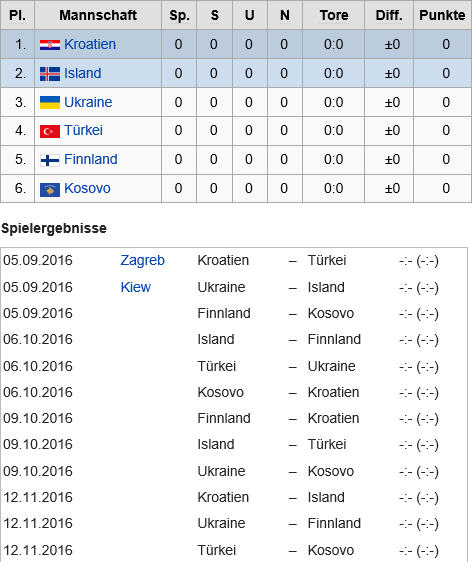The height and width of the screenshot is (562, 473).
Task: Click the Croatian flag icon
Action: point(50,45)
